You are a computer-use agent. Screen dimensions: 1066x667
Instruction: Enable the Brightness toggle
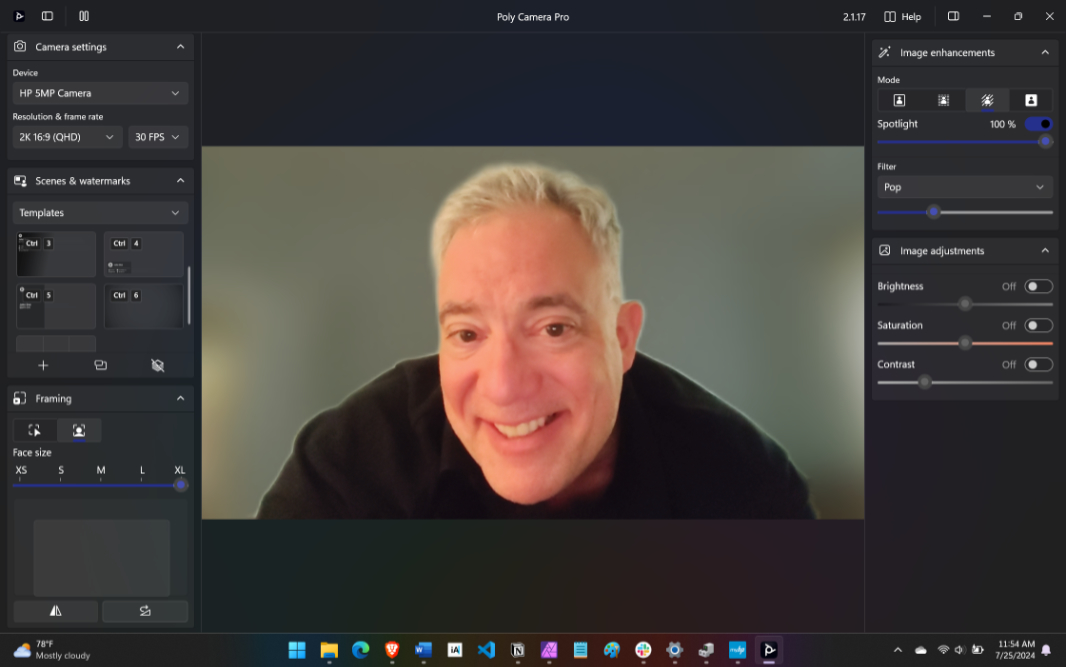[1039, 286]
